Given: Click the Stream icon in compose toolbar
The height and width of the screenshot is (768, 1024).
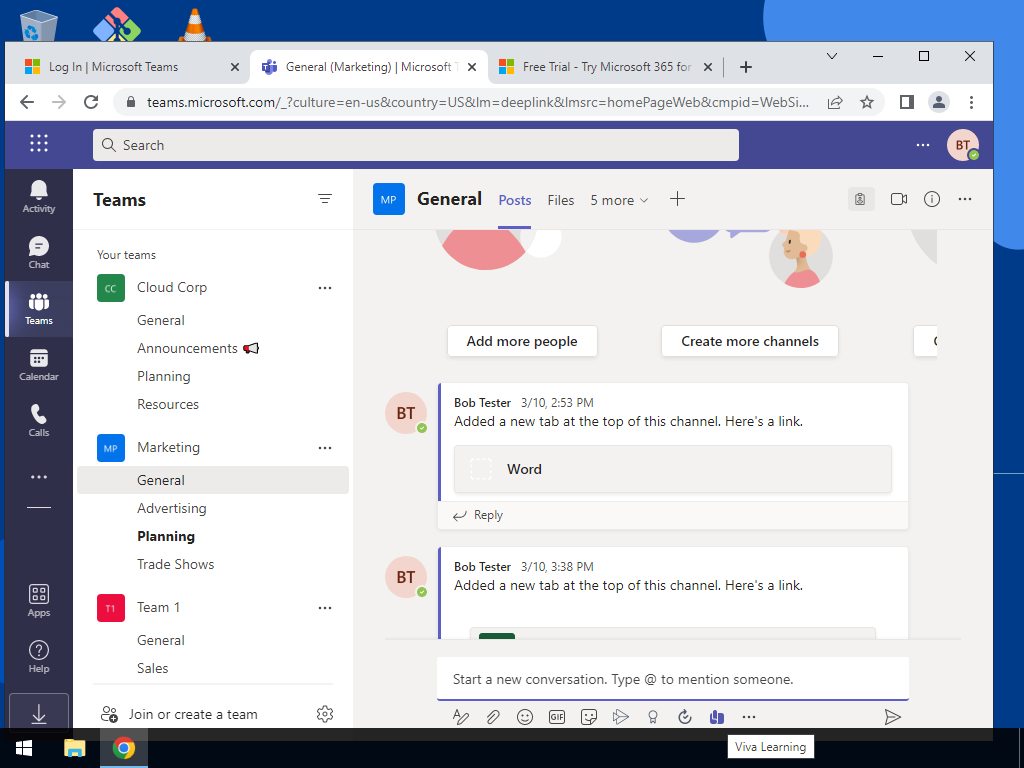Looking at the screenshot, I should point(620,717).
